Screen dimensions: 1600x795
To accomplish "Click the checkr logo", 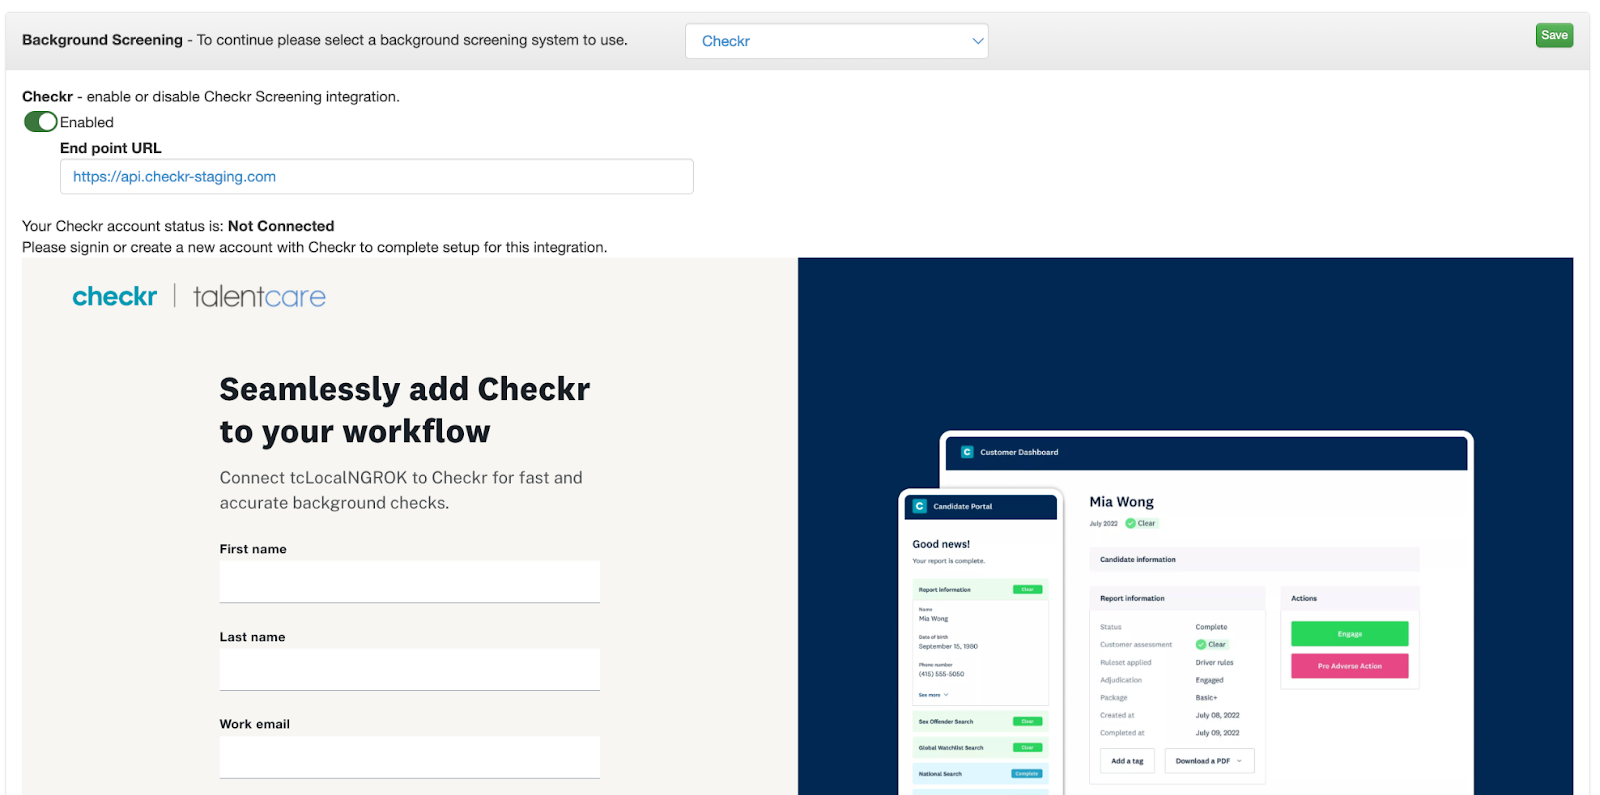I will (x=114, y=297).
